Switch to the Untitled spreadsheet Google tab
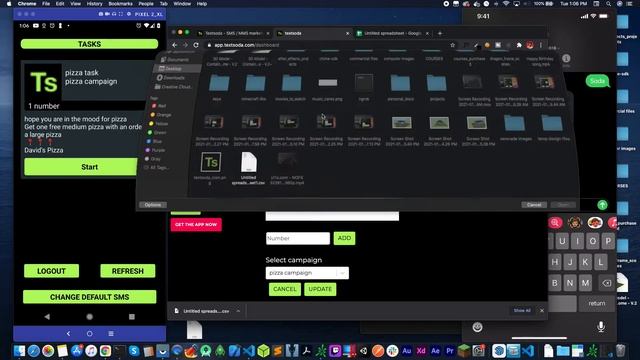The height and width of the screenshot is (360, 640). pos(392,33)
